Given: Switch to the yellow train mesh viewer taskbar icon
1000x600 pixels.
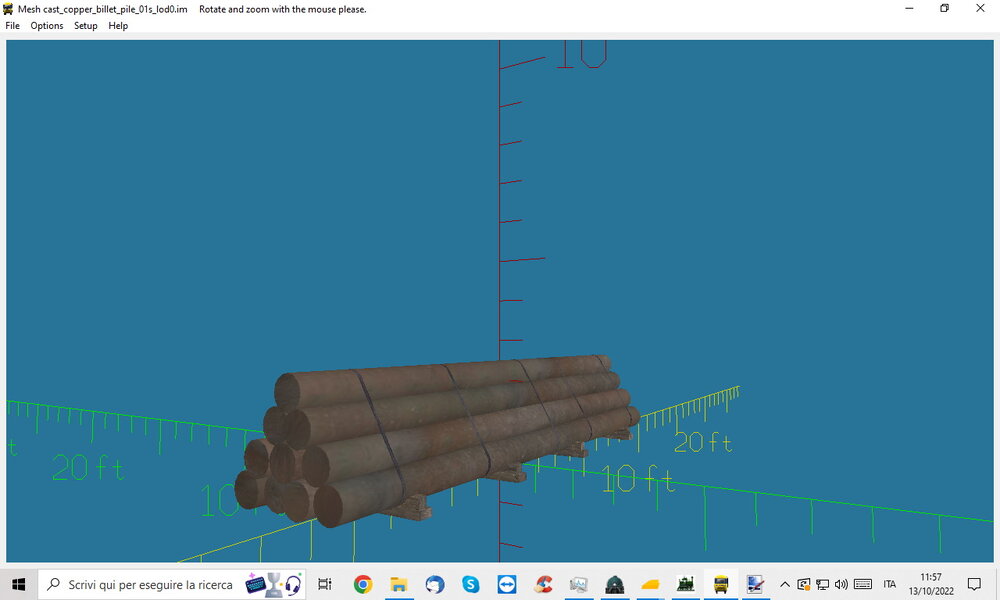Looking at the screenshot, I should tap(721, 584).
